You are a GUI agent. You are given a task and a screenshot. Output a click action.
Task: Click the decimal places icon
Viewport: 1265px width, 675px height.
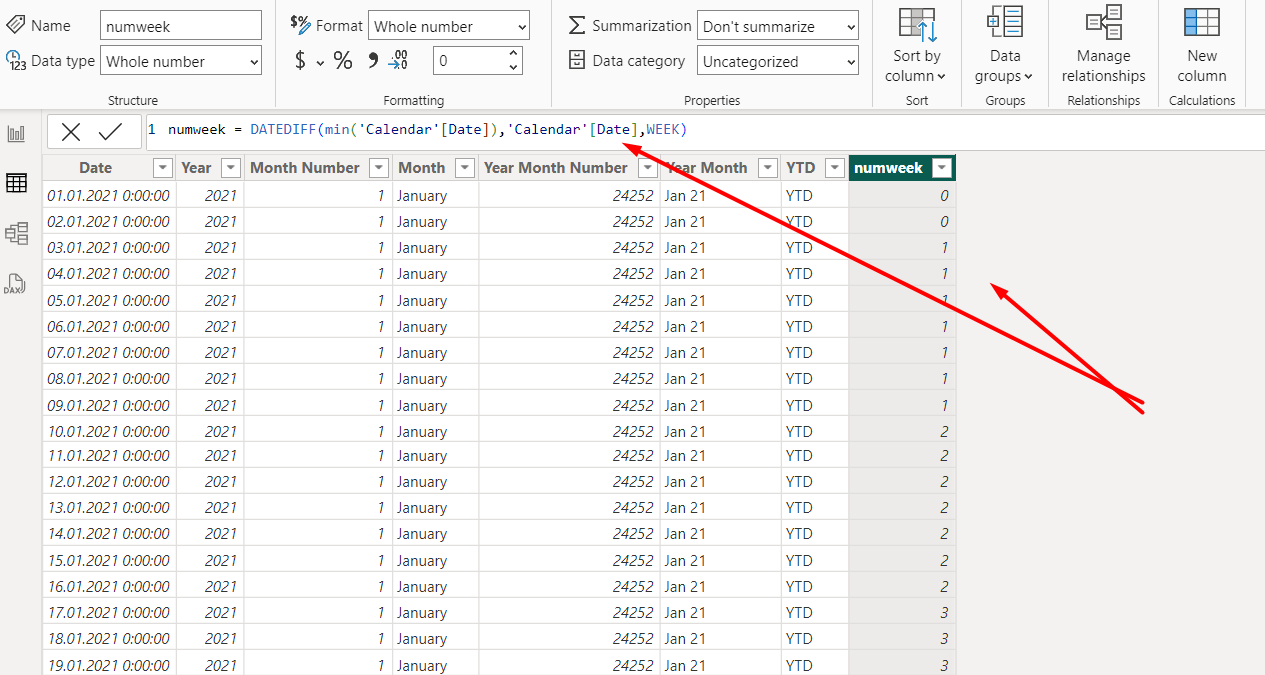click(x=398, y=61)
